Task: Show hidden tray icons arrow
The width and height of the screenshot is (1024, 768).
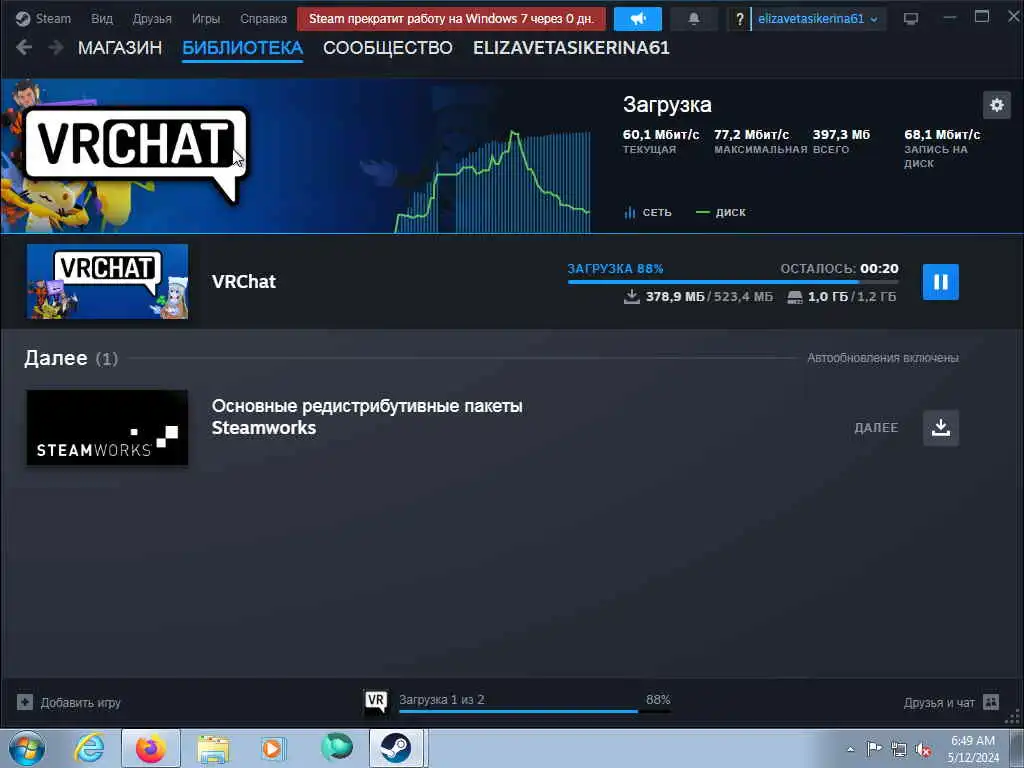Action: (x=850, y=749)
